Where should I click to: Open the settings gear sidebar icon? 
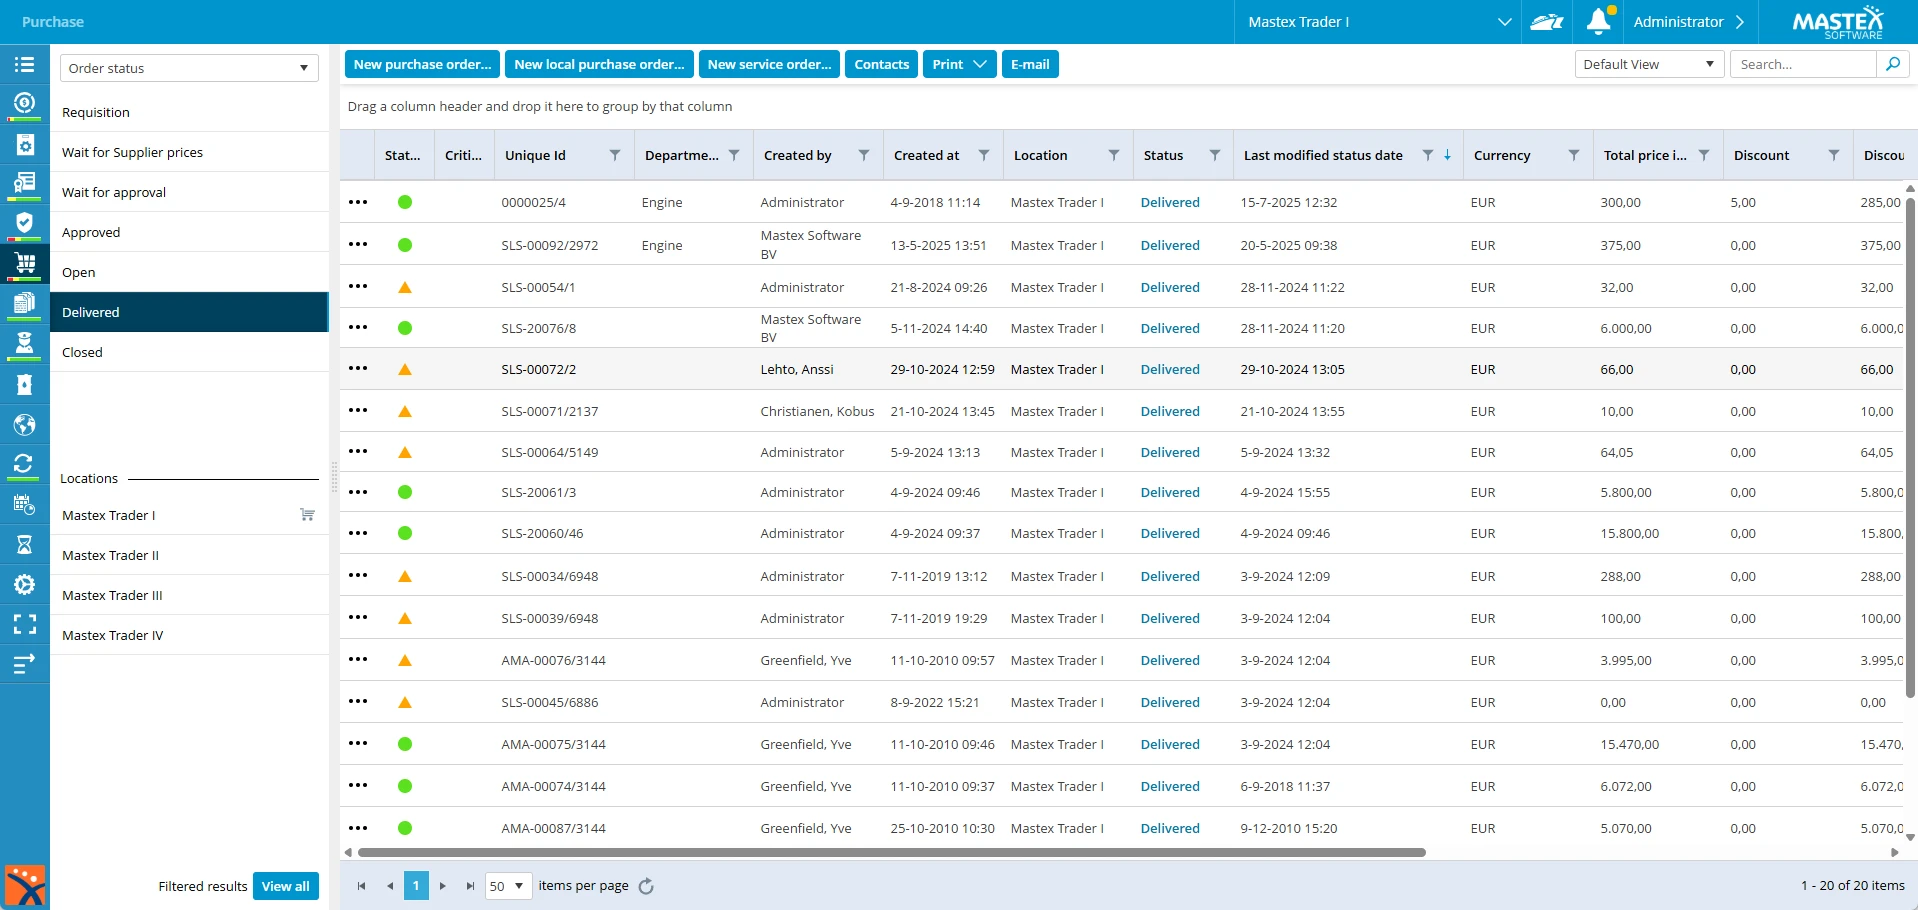[24, 585]
